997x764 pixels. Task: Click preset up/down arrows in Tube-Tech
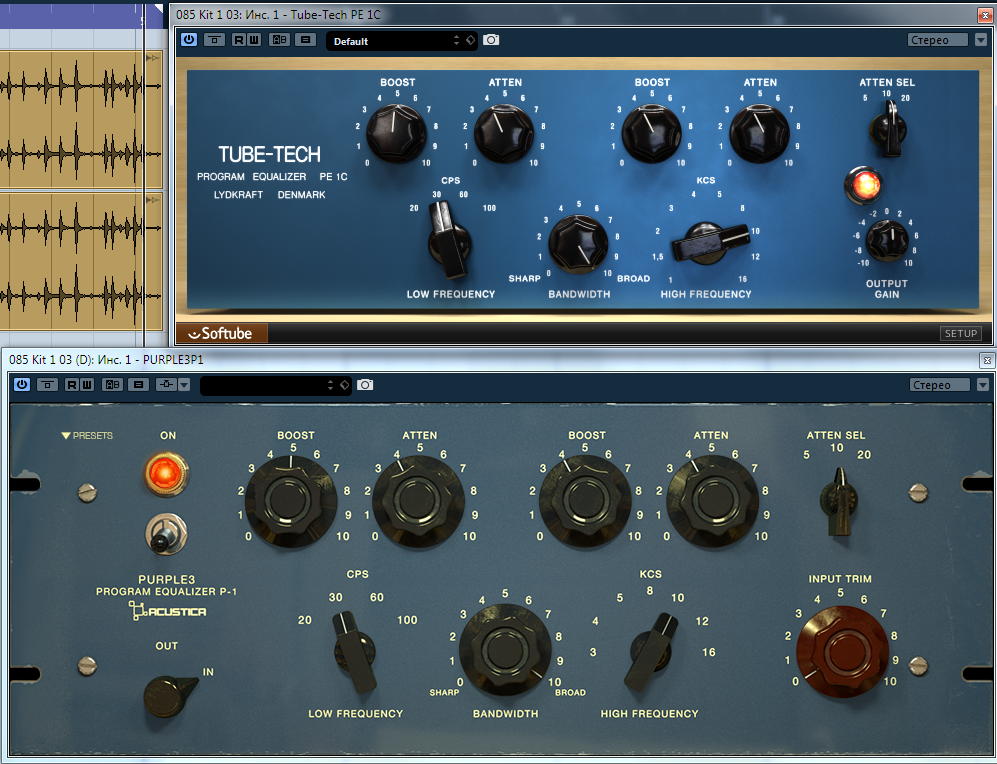coord(457,40)
